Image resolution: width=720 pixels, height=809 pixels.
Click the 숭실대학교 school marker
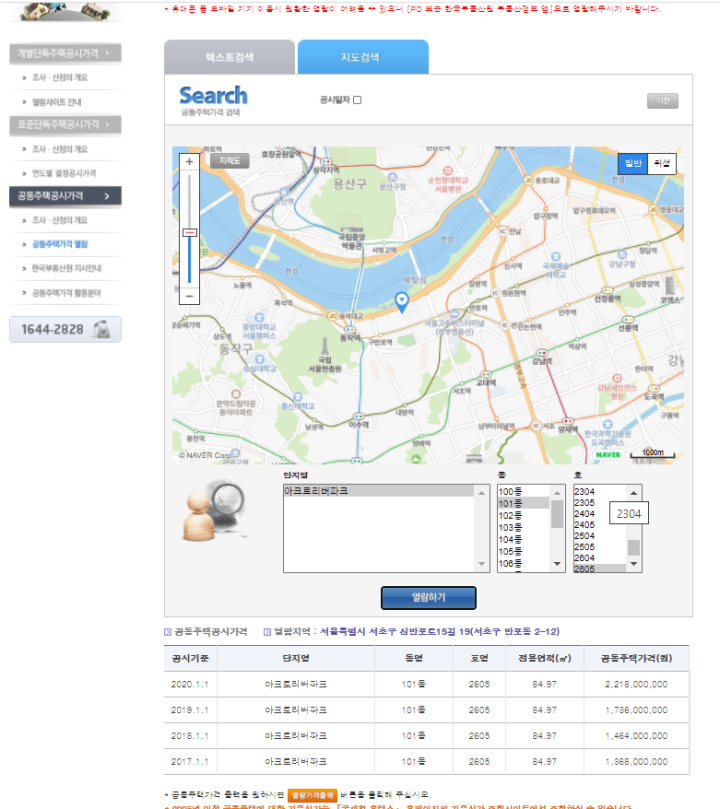[259, 359]
